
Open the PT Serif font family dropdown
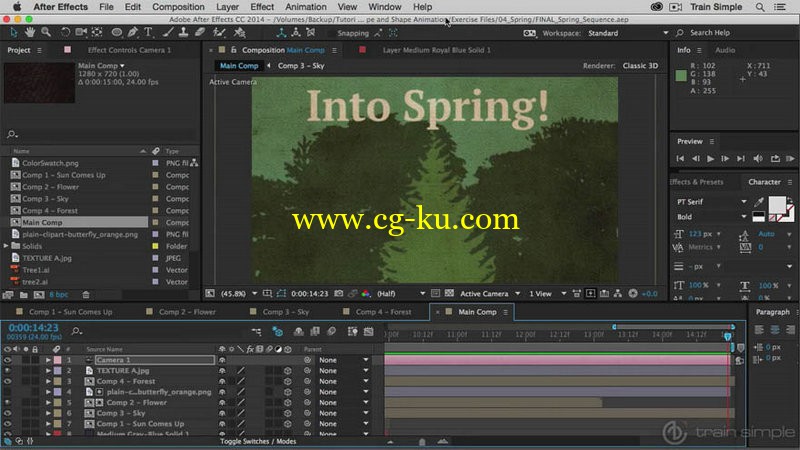(712, 202)
